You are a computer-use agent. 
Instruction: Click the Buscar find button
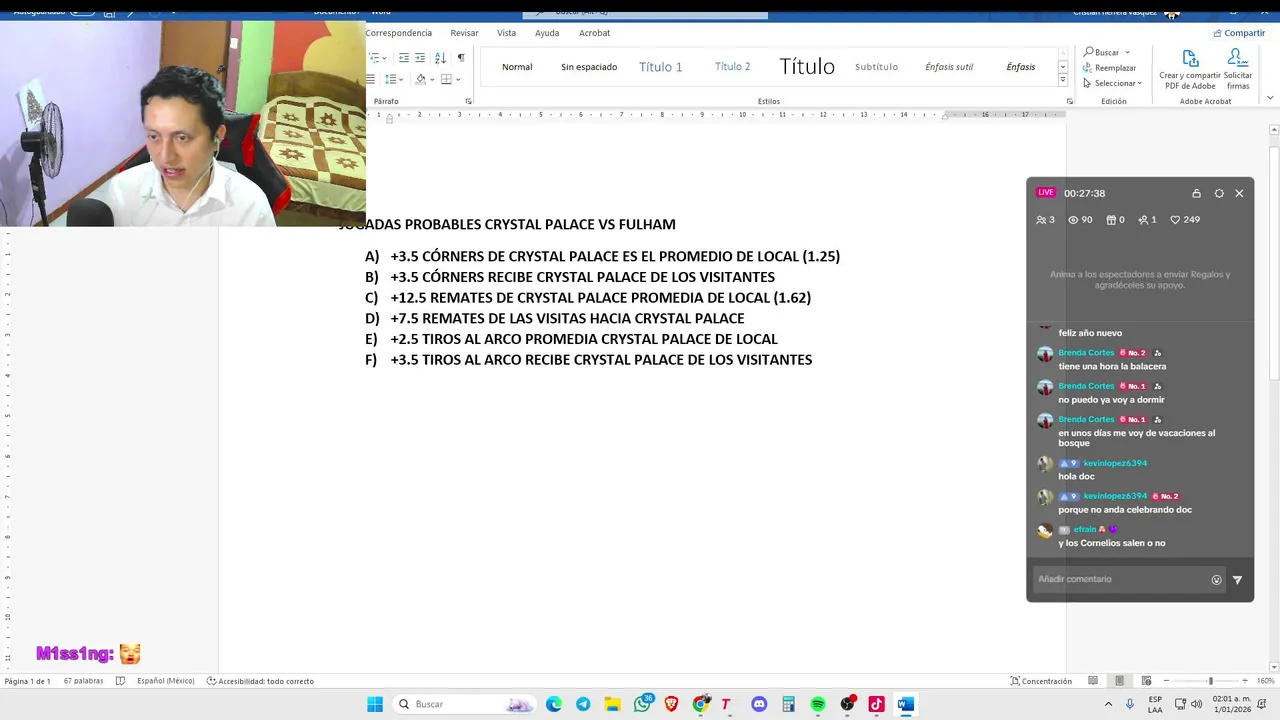pyautogui.click(x=1101, y=52)
